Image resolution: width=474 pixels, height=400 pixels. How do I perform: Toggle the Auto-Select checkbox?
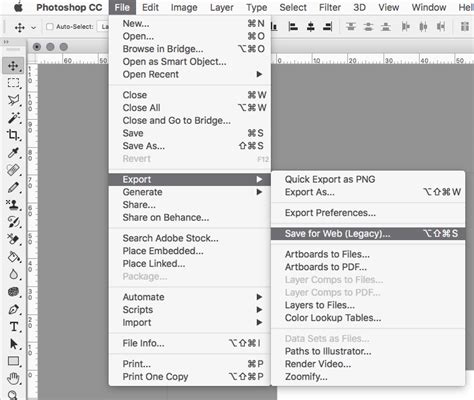tap(49, 27)
